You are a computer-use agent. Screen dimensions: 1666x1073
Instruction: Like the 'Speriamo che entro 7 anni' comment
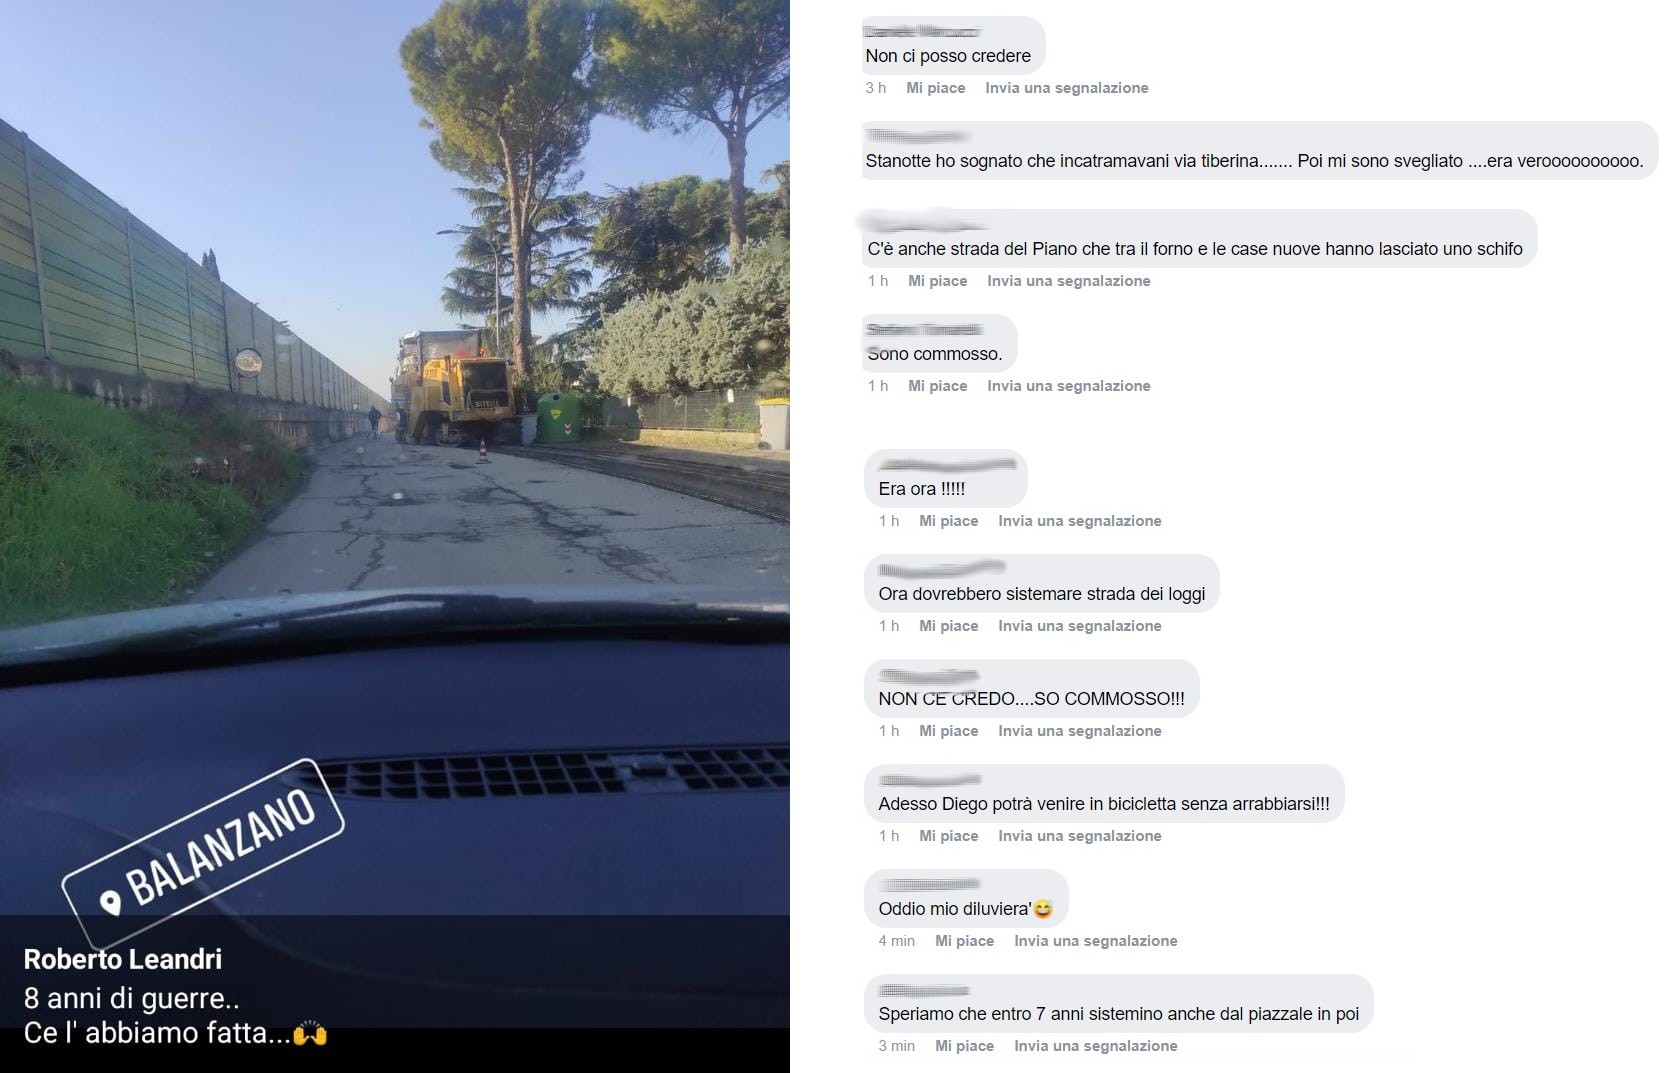click(x=965, y=1046)
